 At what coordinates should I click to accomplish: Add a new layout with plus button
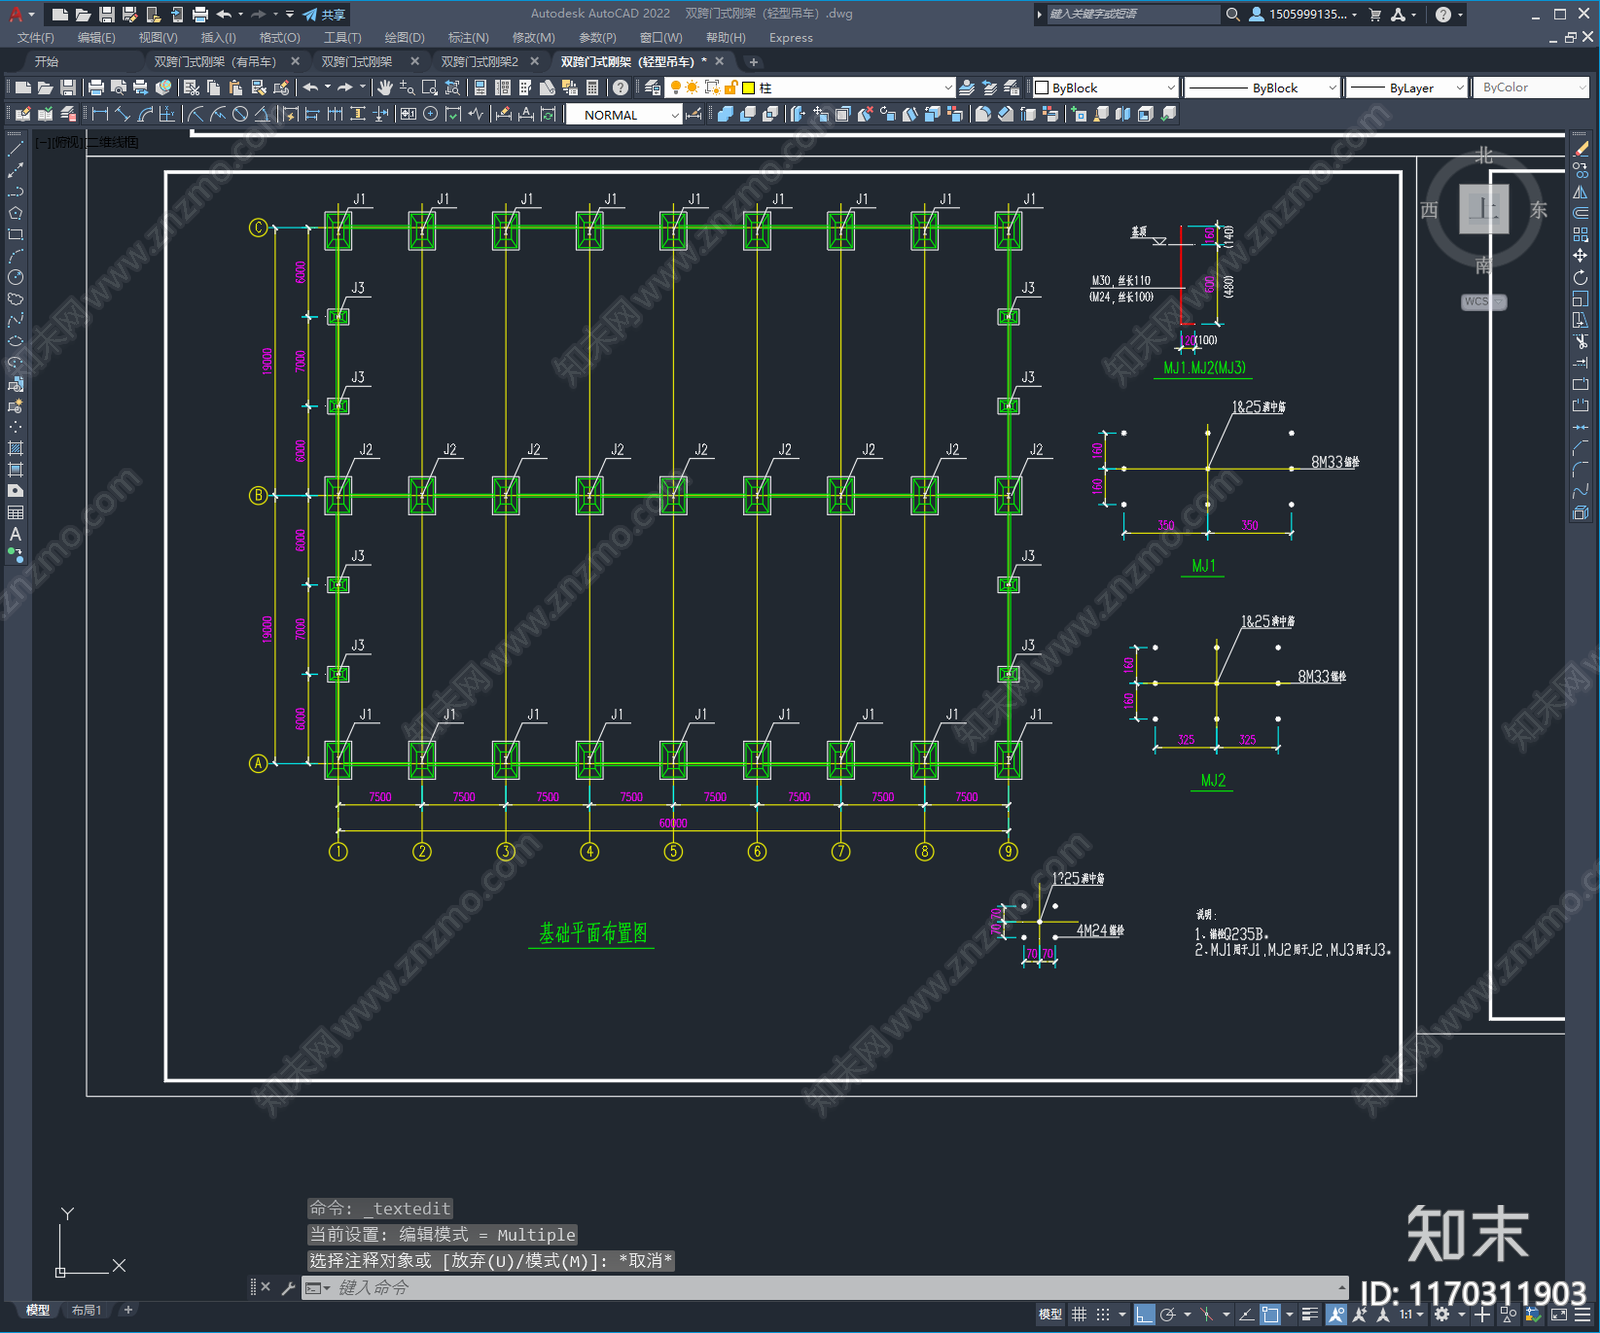(x=128, y=1310)
